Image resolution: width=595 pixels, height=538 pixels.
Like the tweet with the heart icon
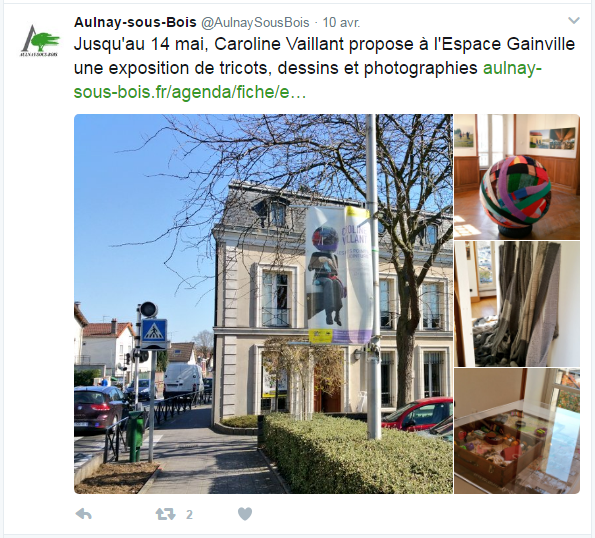(245, 514)
